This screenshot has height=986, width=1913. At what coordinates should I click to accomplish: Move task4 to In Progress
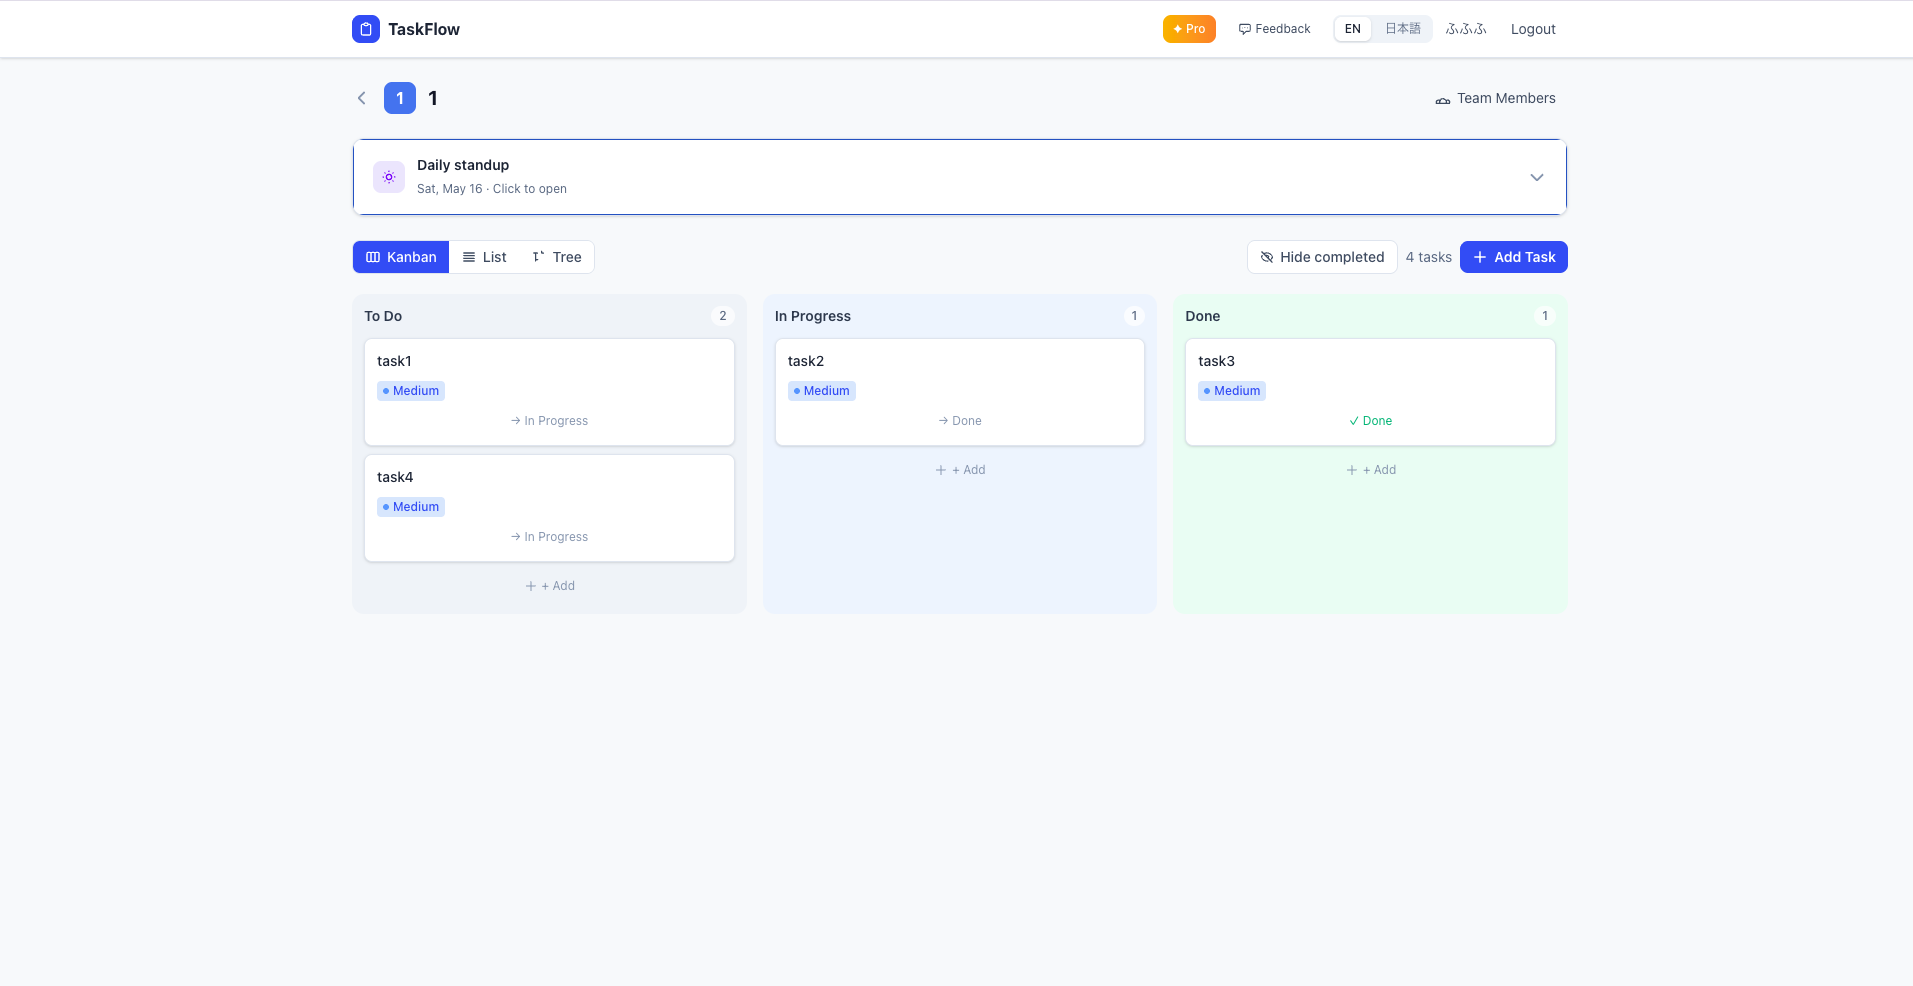[549, 537]
